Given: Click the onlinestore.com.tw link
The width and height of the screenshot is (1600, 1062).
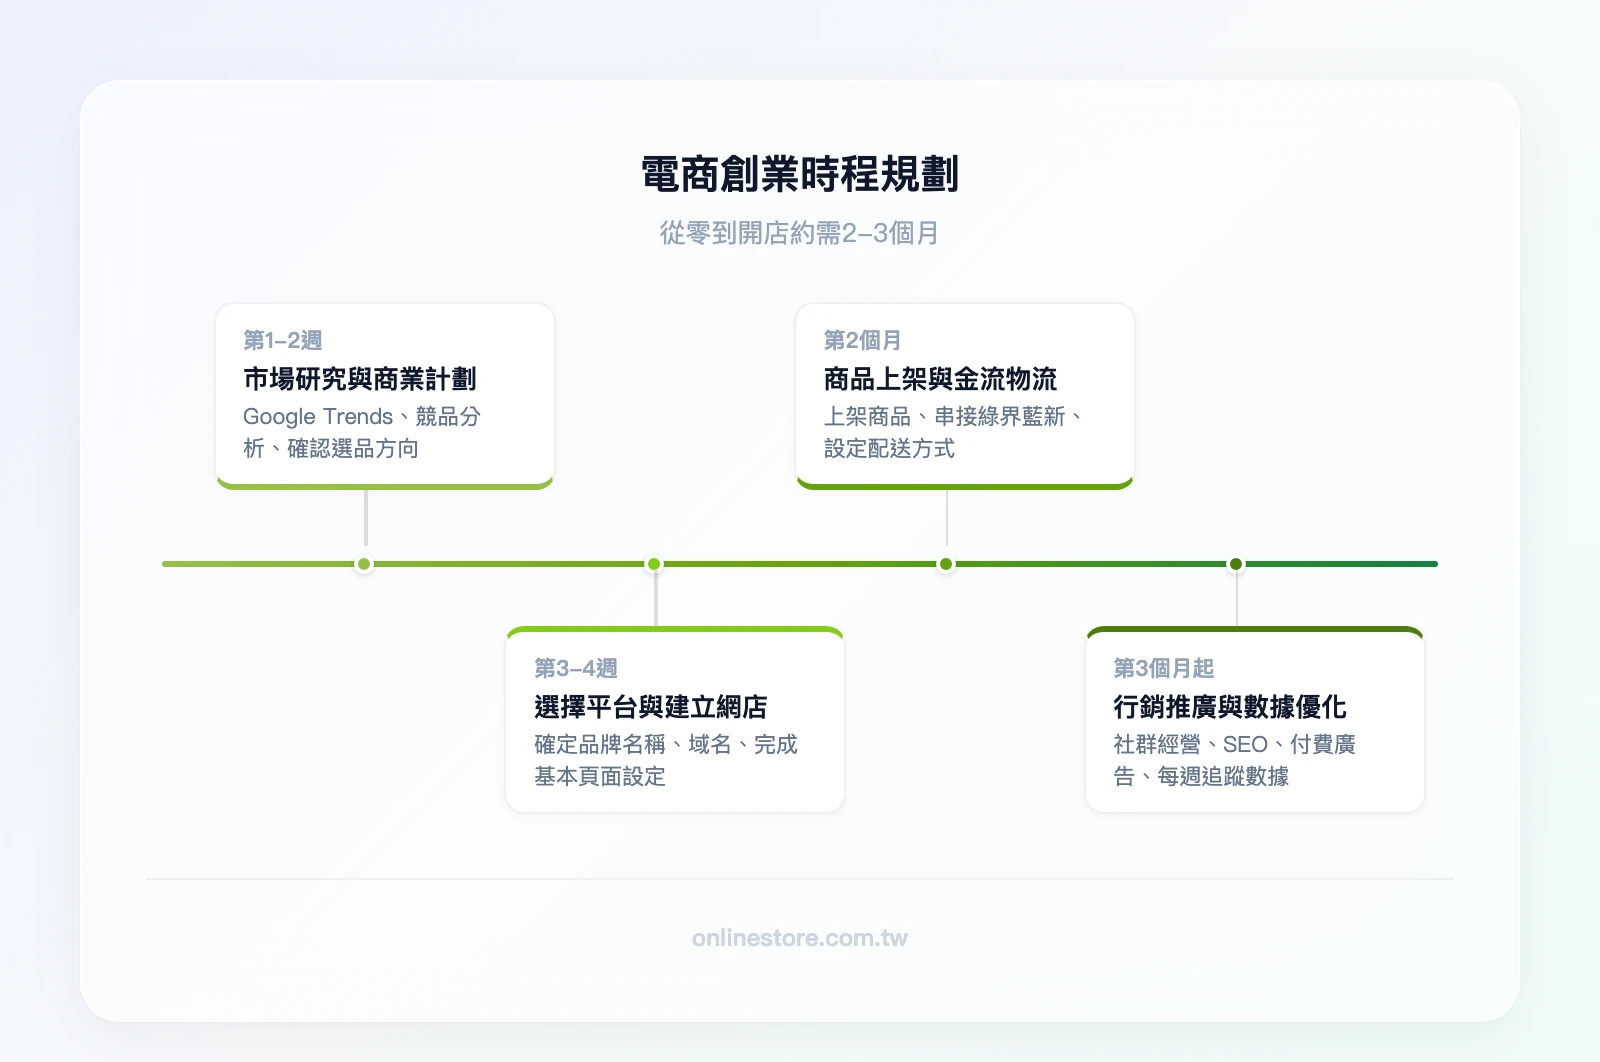Looking at the screenshot, I should (x=800, y=938).
